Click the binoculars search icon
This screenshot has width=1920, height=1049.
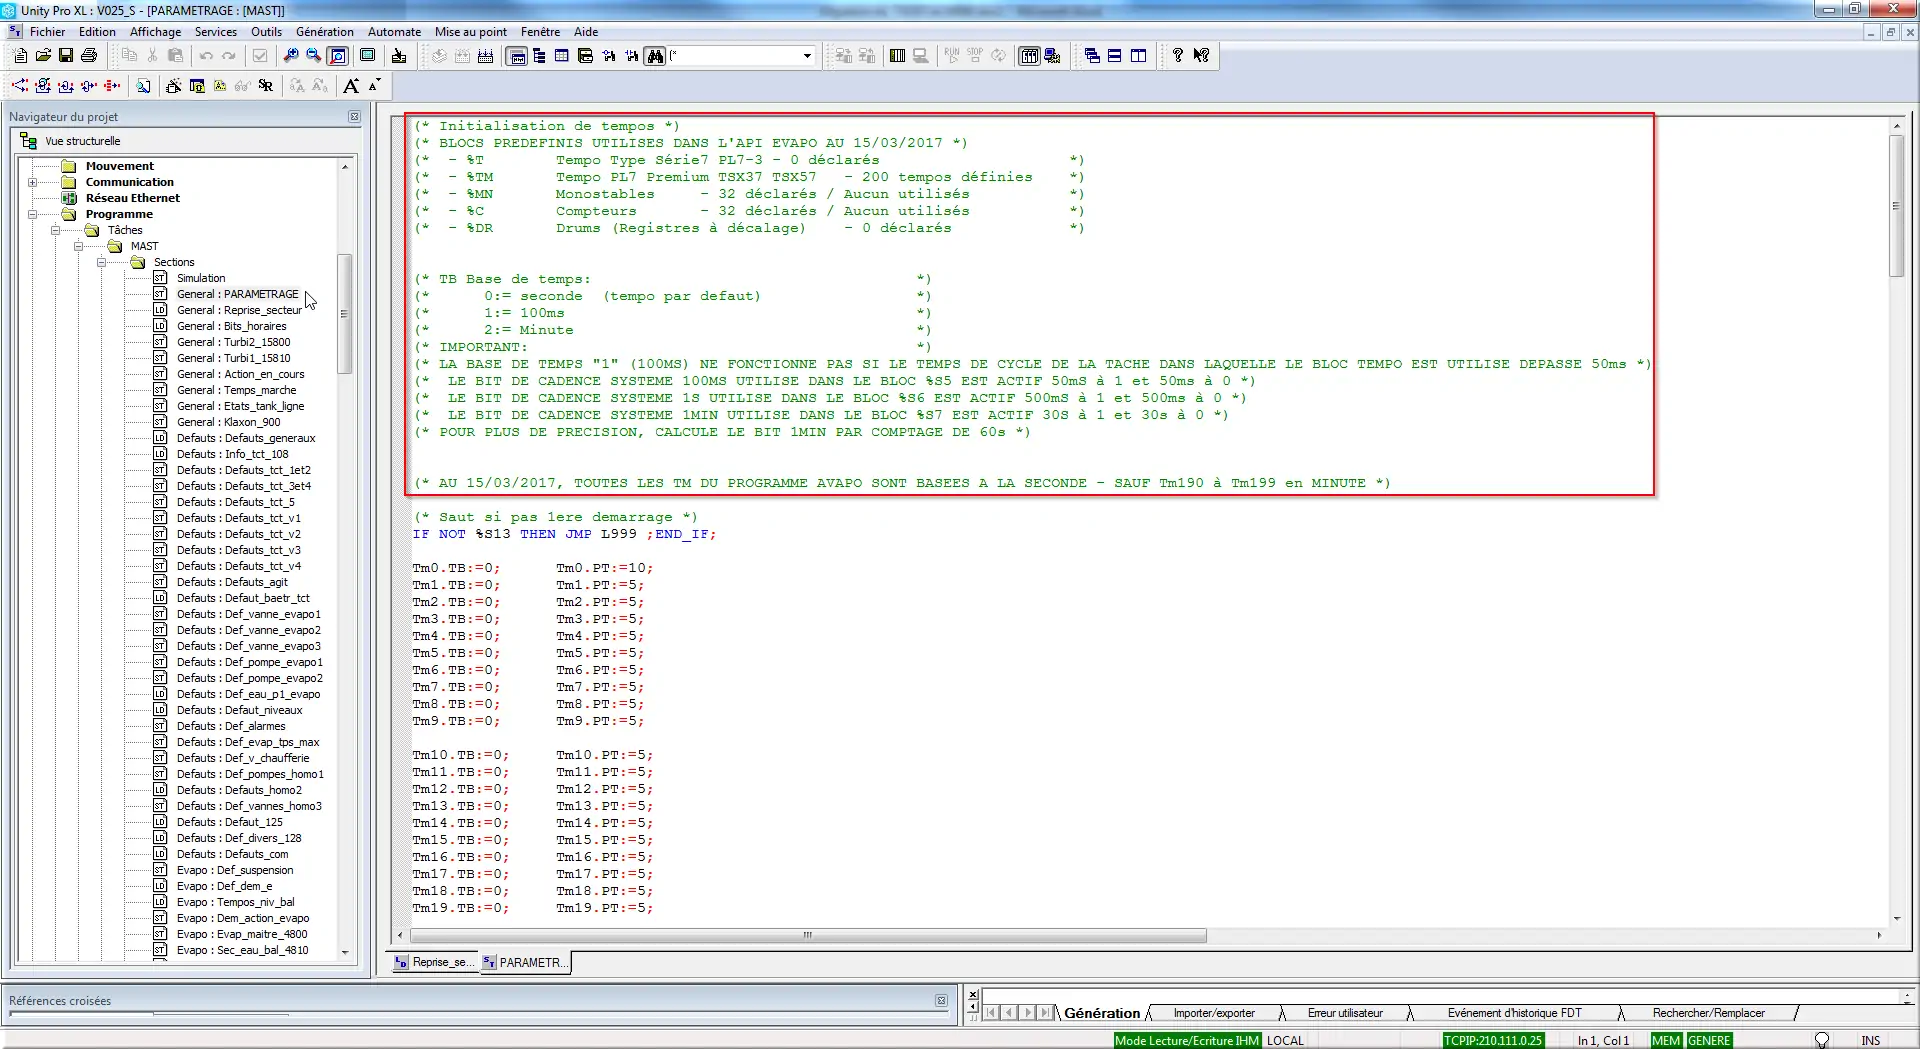655,56
